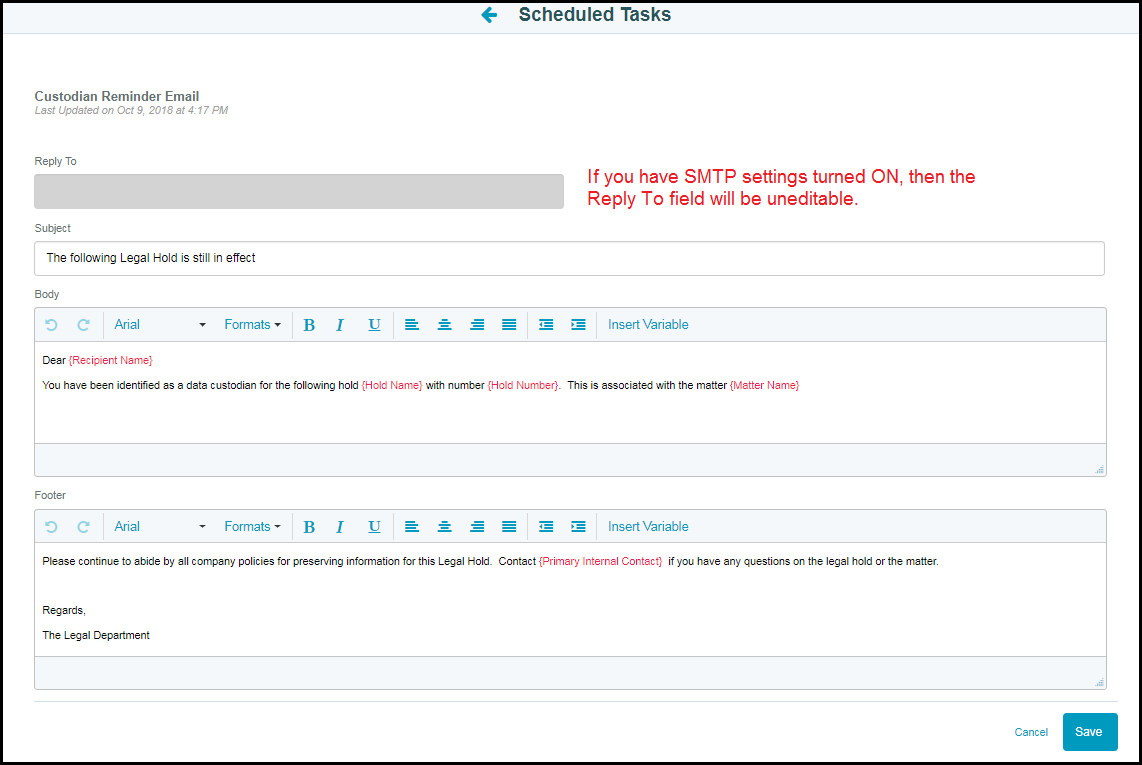Select the {Hold Name} variable
Screen dimensions: 1142x765
[392, 385]
